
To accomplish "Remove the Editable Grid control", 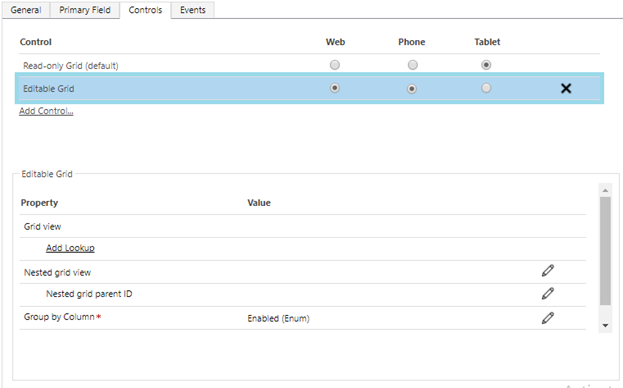I will point(566,88).
